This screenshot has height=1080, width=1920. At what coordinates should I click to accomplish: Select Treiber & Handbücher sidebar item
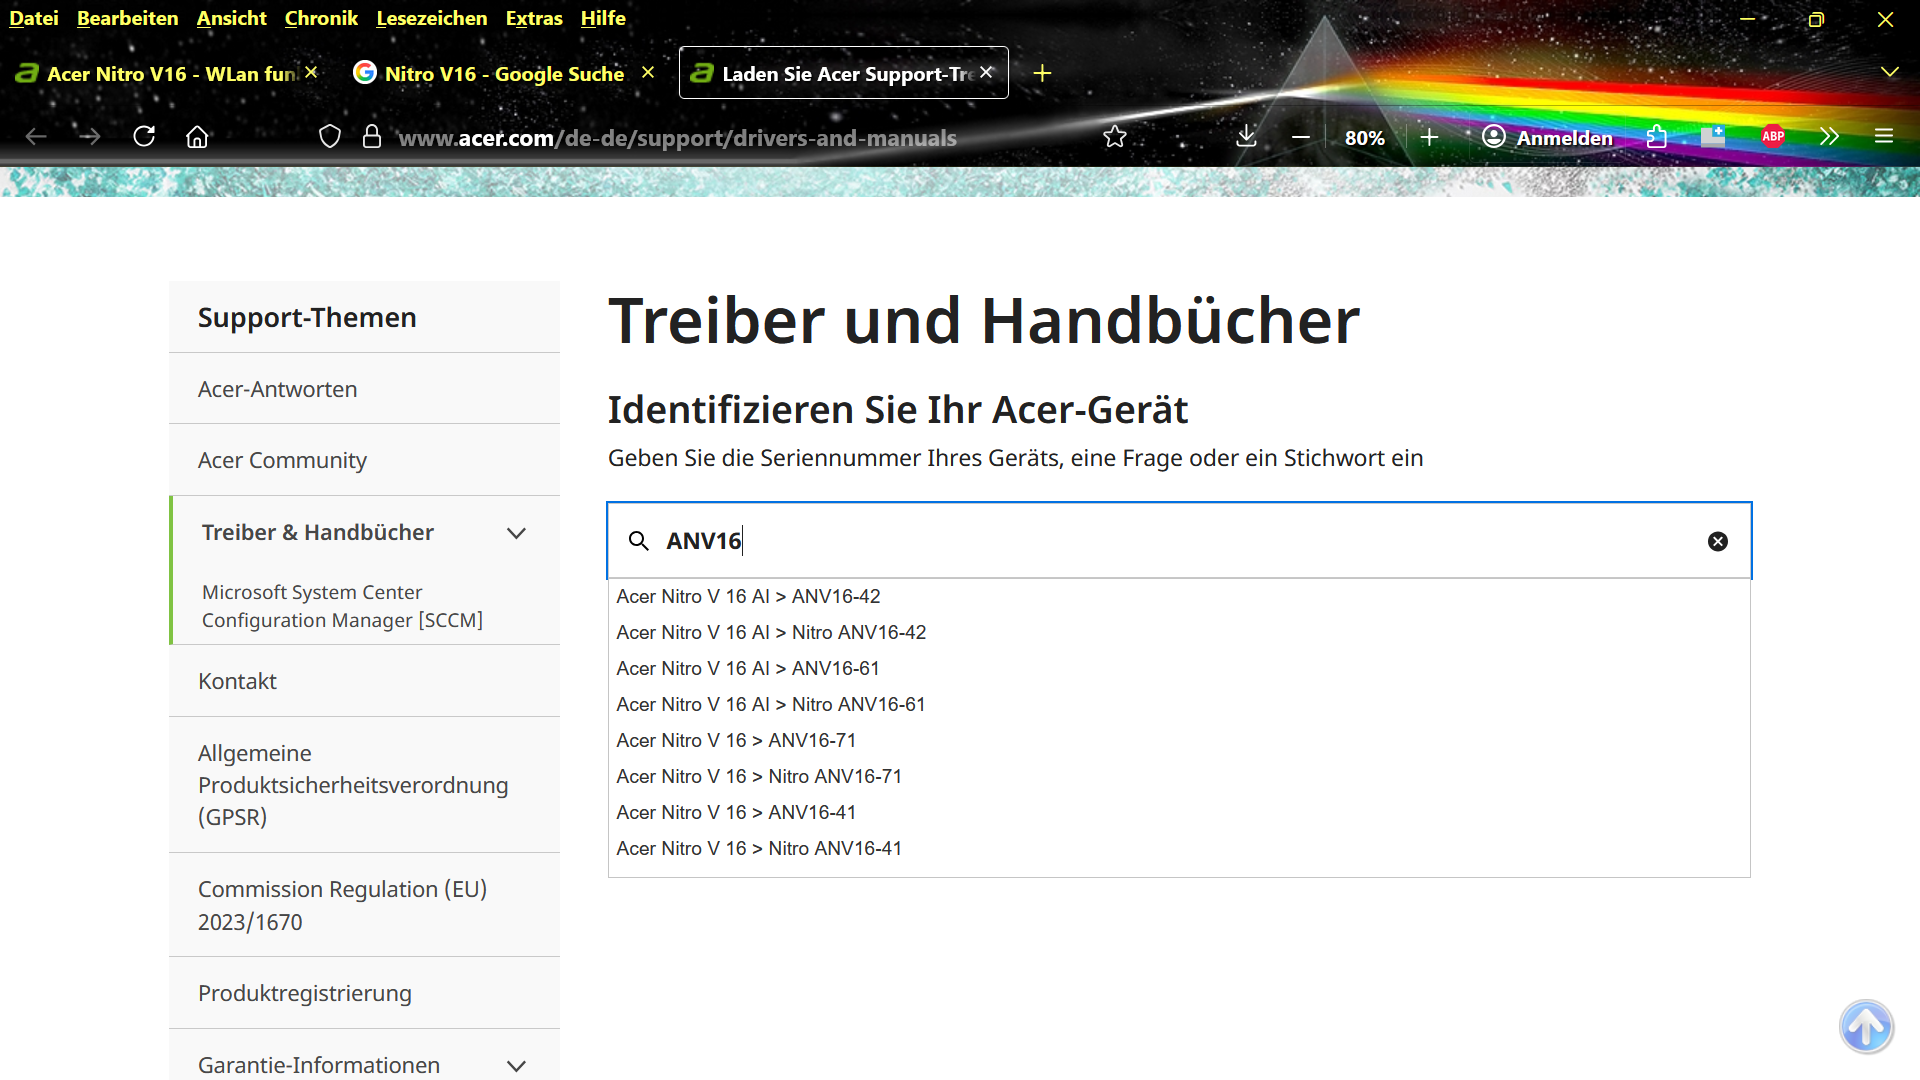coord(318,532)
